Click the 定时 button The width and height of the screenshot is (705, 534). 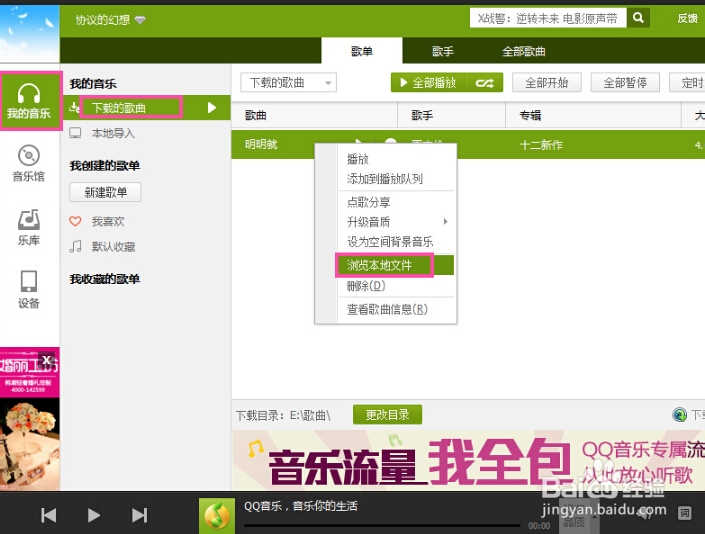point(687,83)
